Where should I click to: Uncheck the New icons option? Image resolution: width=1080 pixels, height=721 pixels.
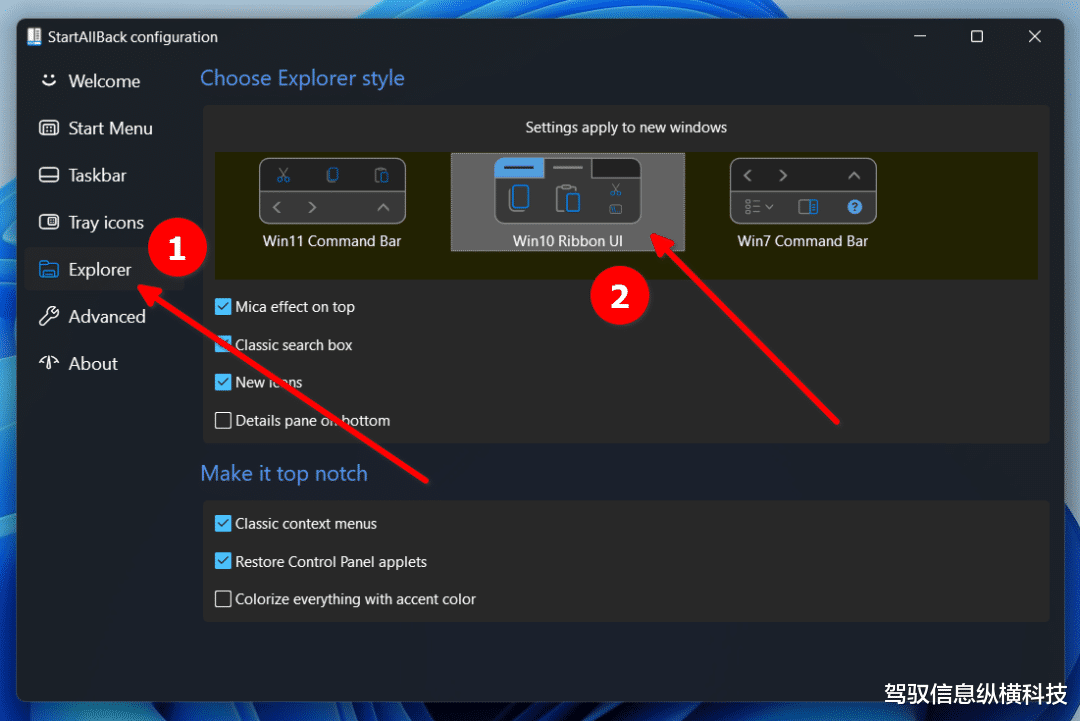pos(222,382)
